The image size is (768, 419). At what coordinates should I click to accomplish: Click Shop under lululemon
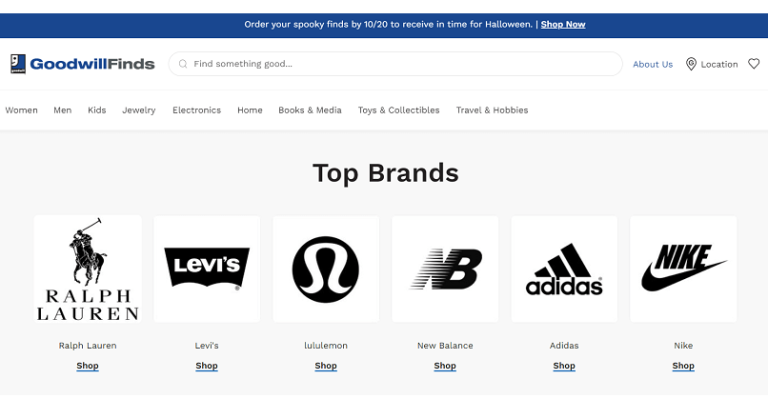pos(326,366)
